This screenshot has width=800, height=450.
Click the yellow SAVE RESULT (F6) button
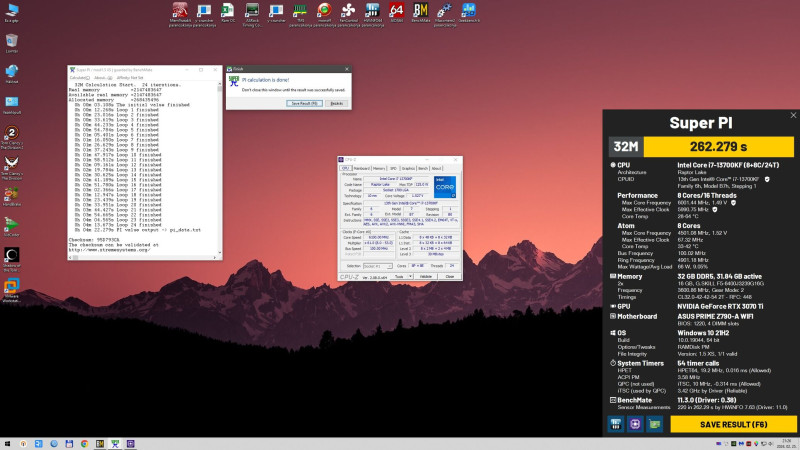(x=733, y=424)
